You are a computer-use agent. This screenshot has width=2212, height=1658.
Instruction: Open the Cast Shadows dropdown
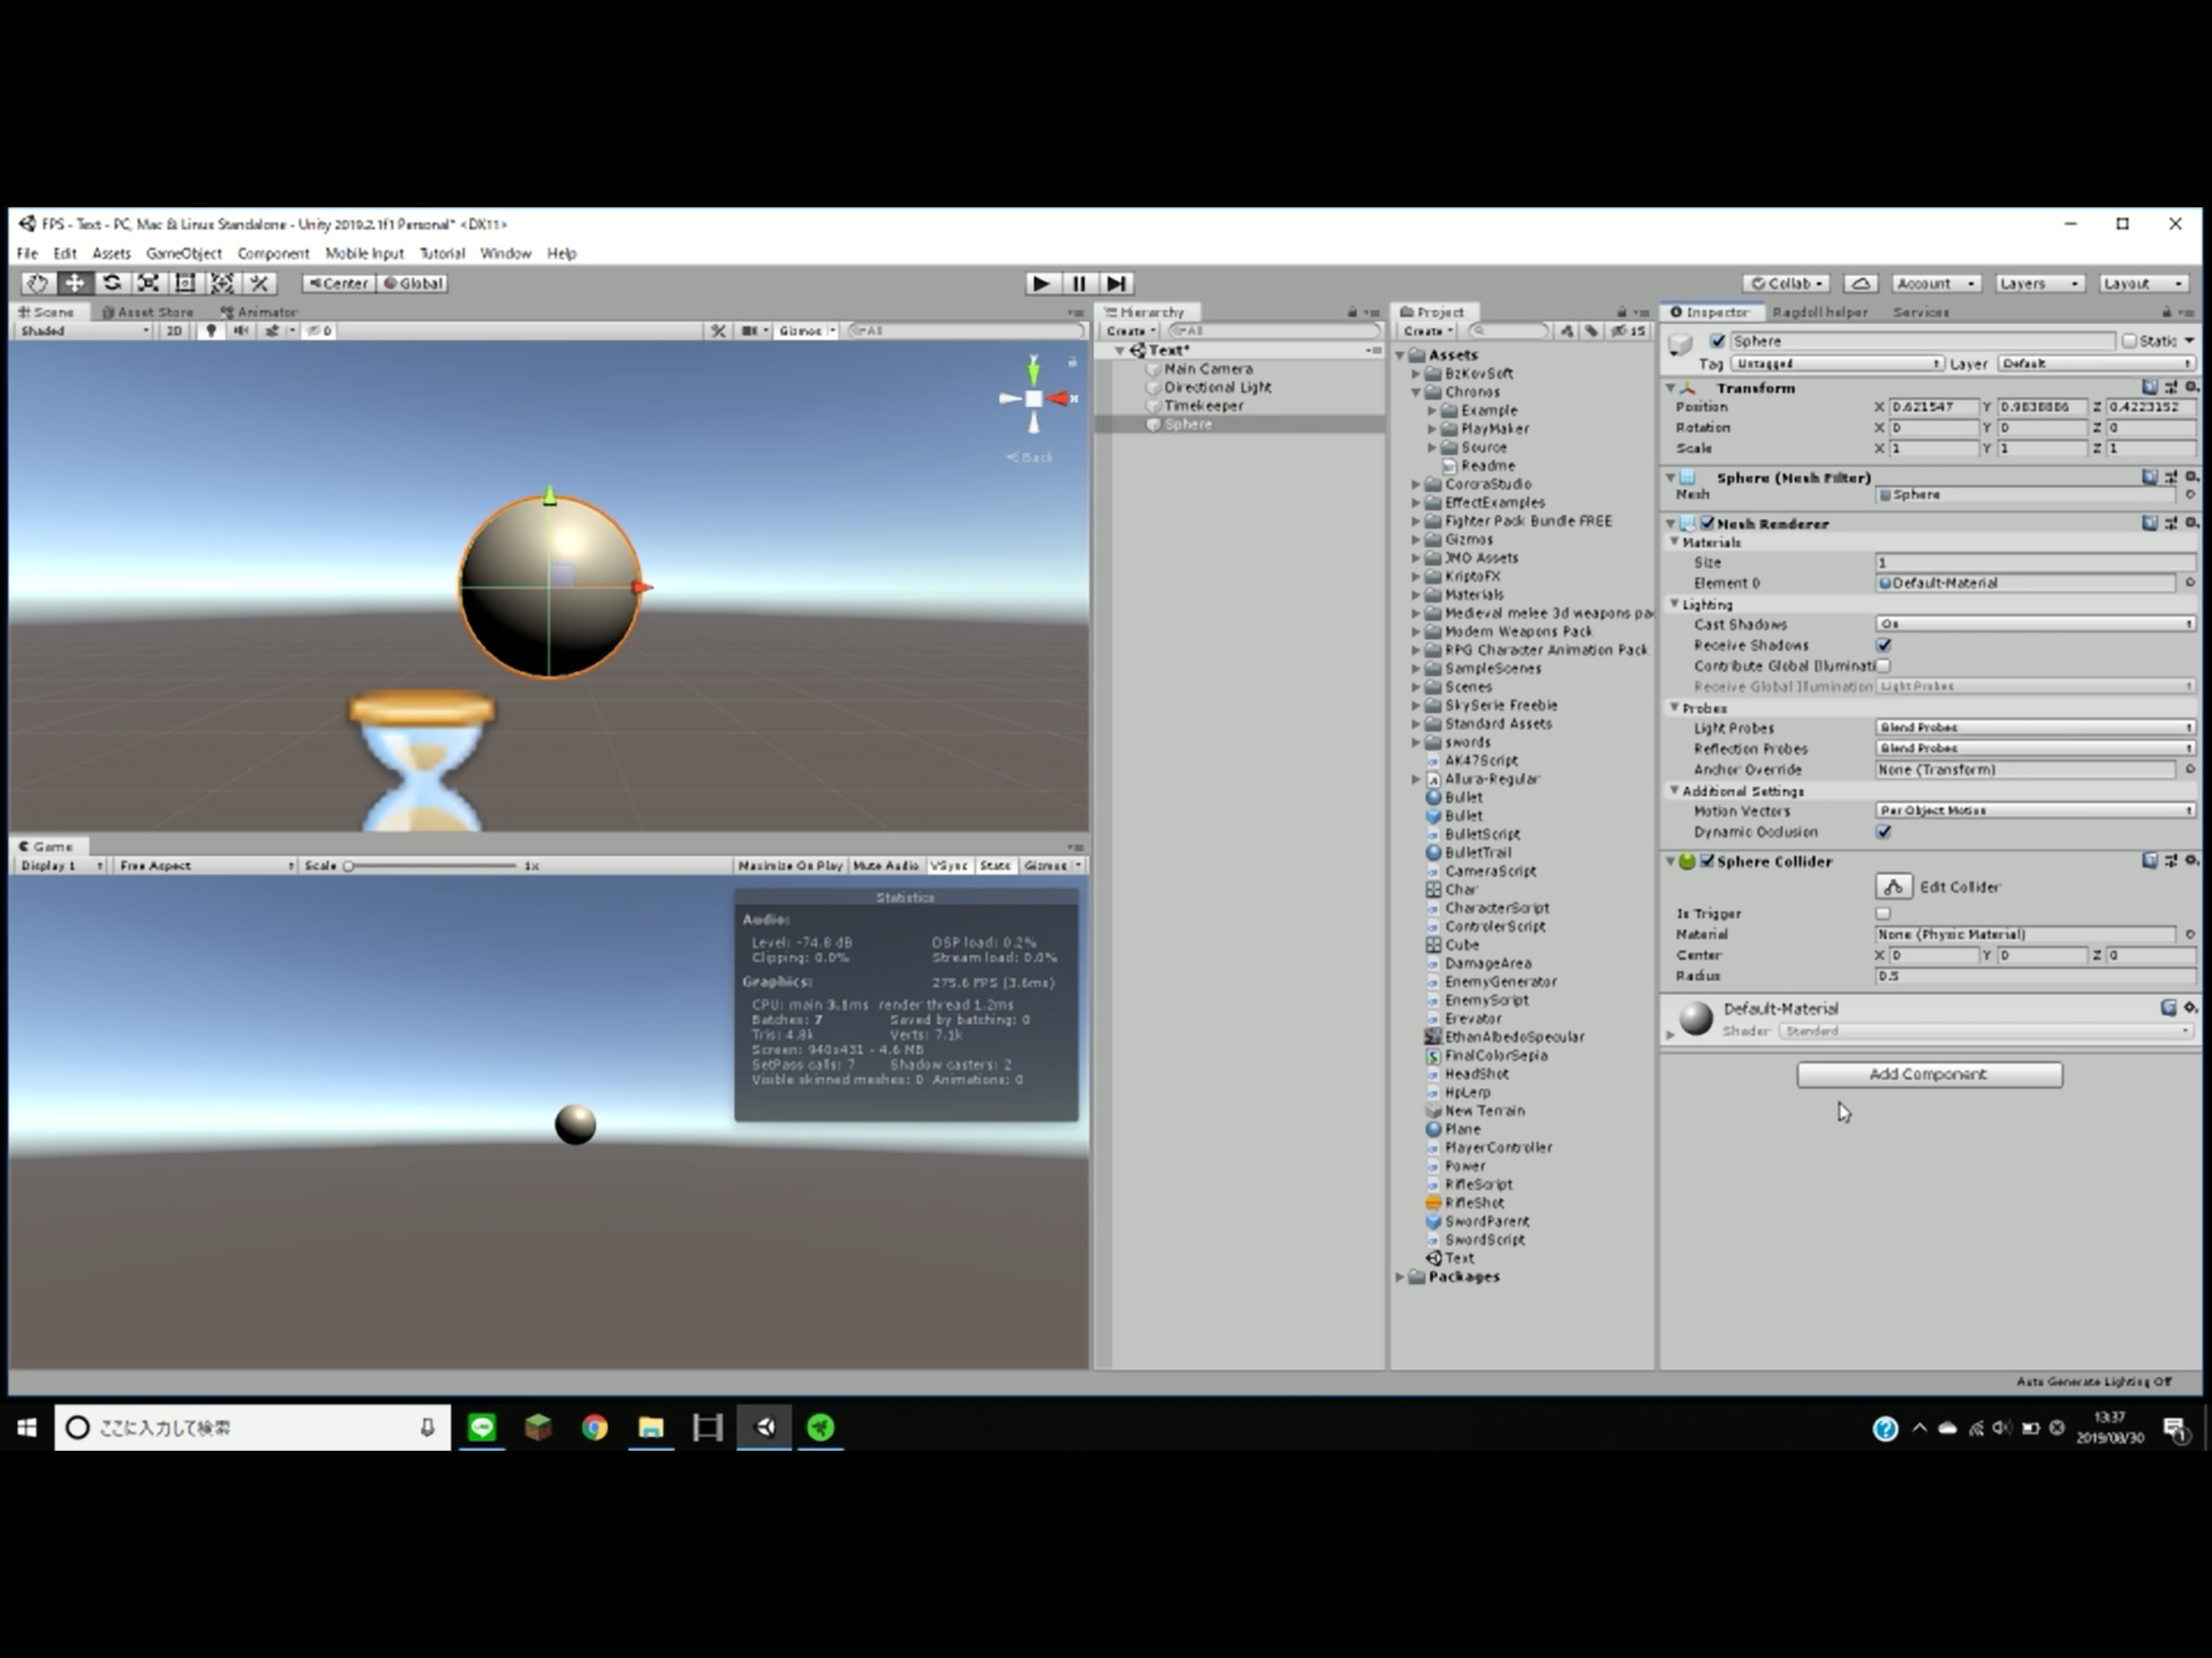(x=2034, y=624)
